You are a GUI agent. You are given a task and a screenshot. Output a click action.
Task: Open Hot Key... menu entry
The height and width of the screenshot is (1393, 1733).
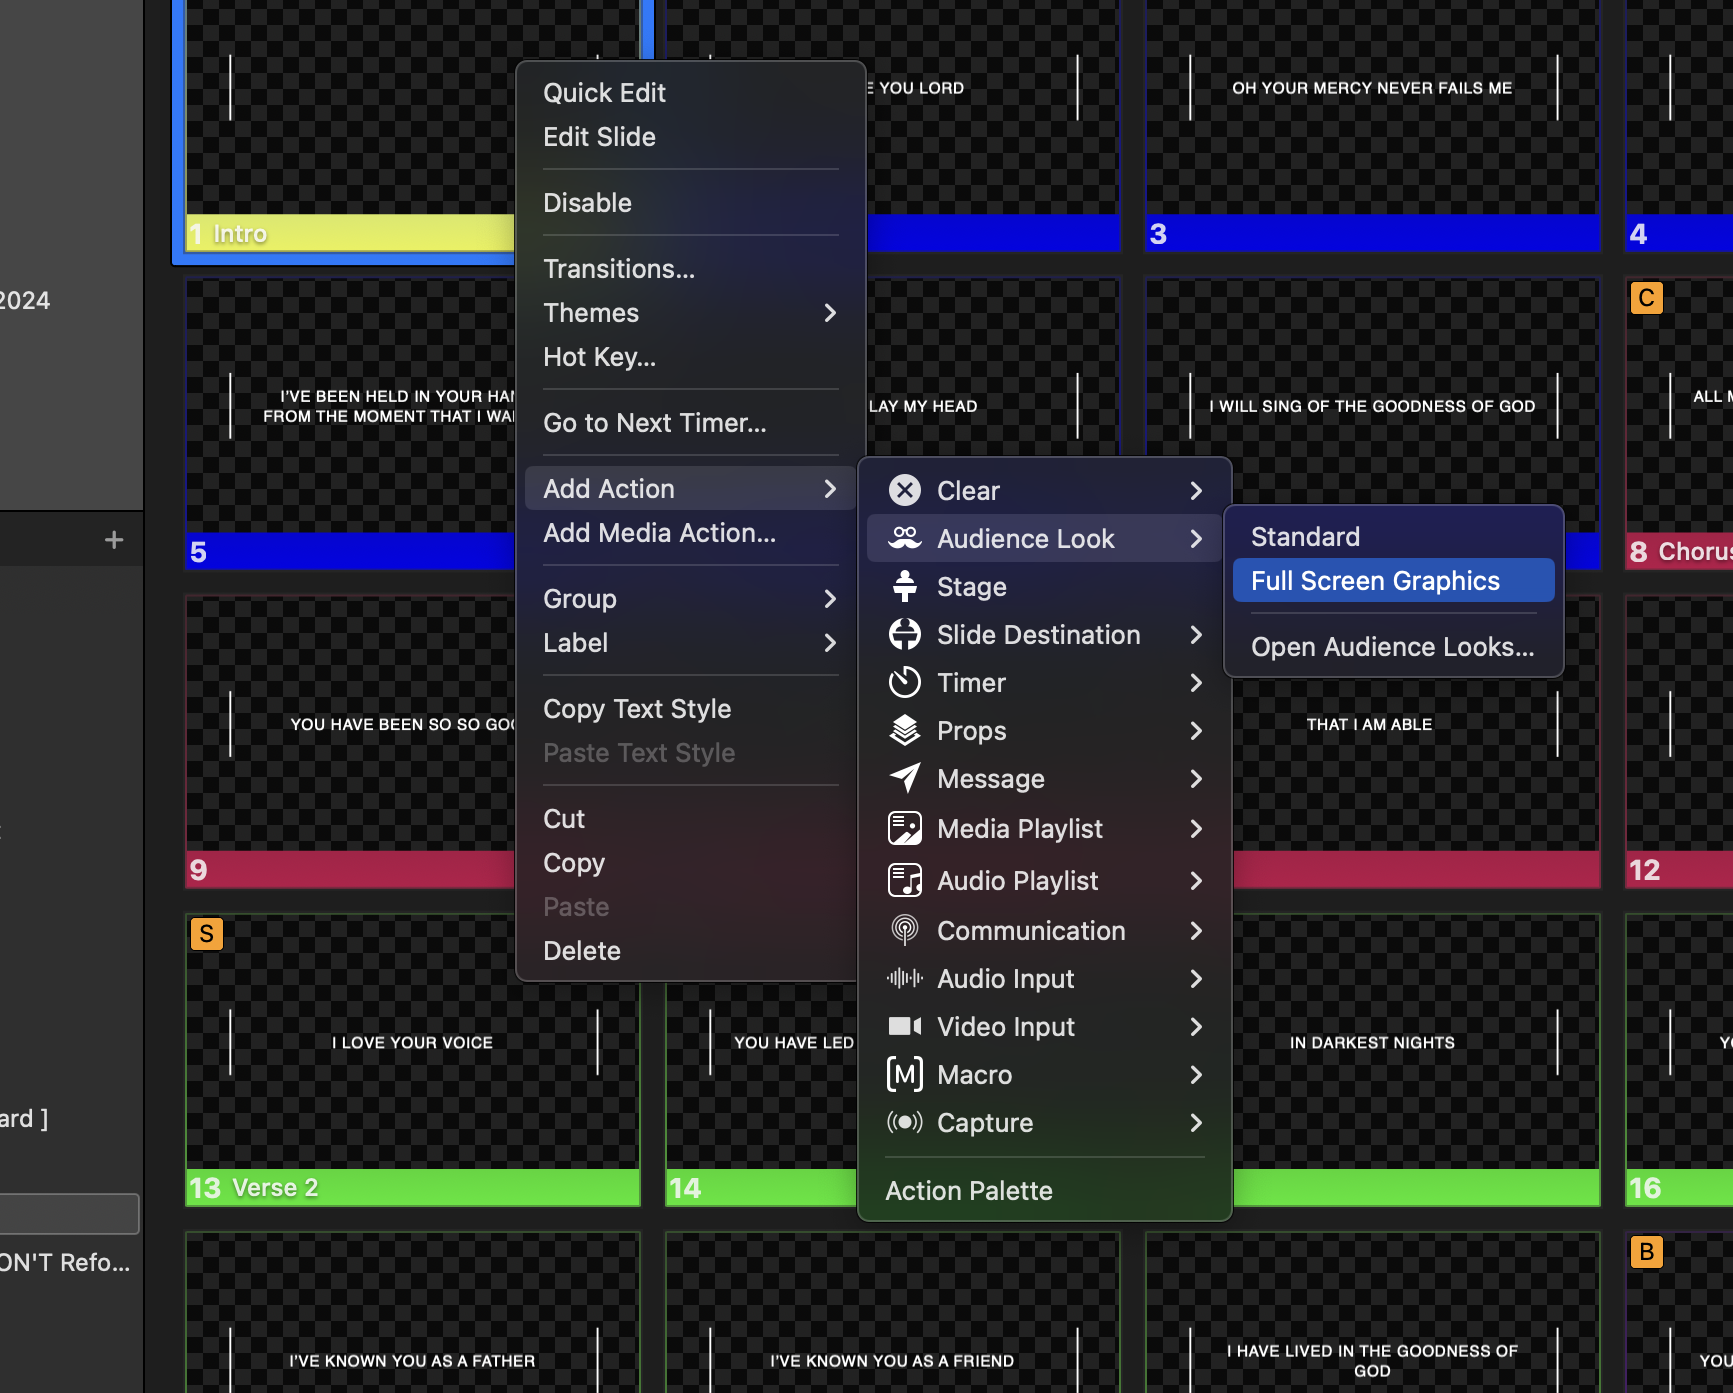(690, 357)
